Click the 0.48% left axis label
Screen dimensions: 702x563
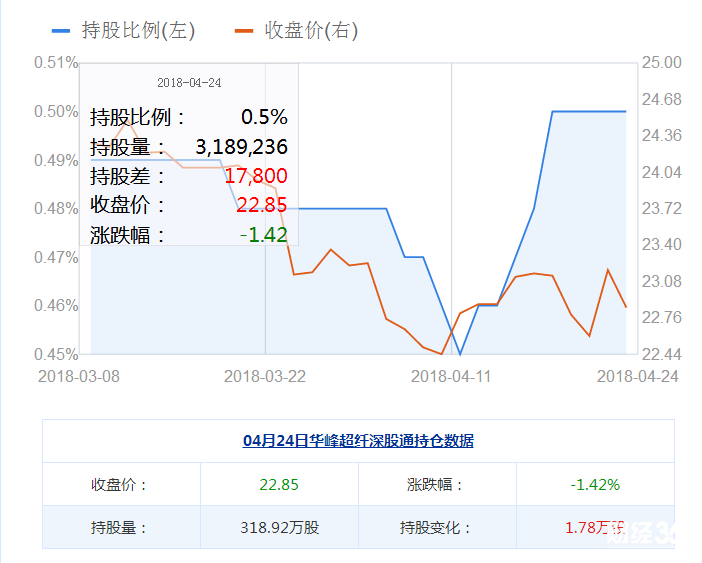point(56,209)
